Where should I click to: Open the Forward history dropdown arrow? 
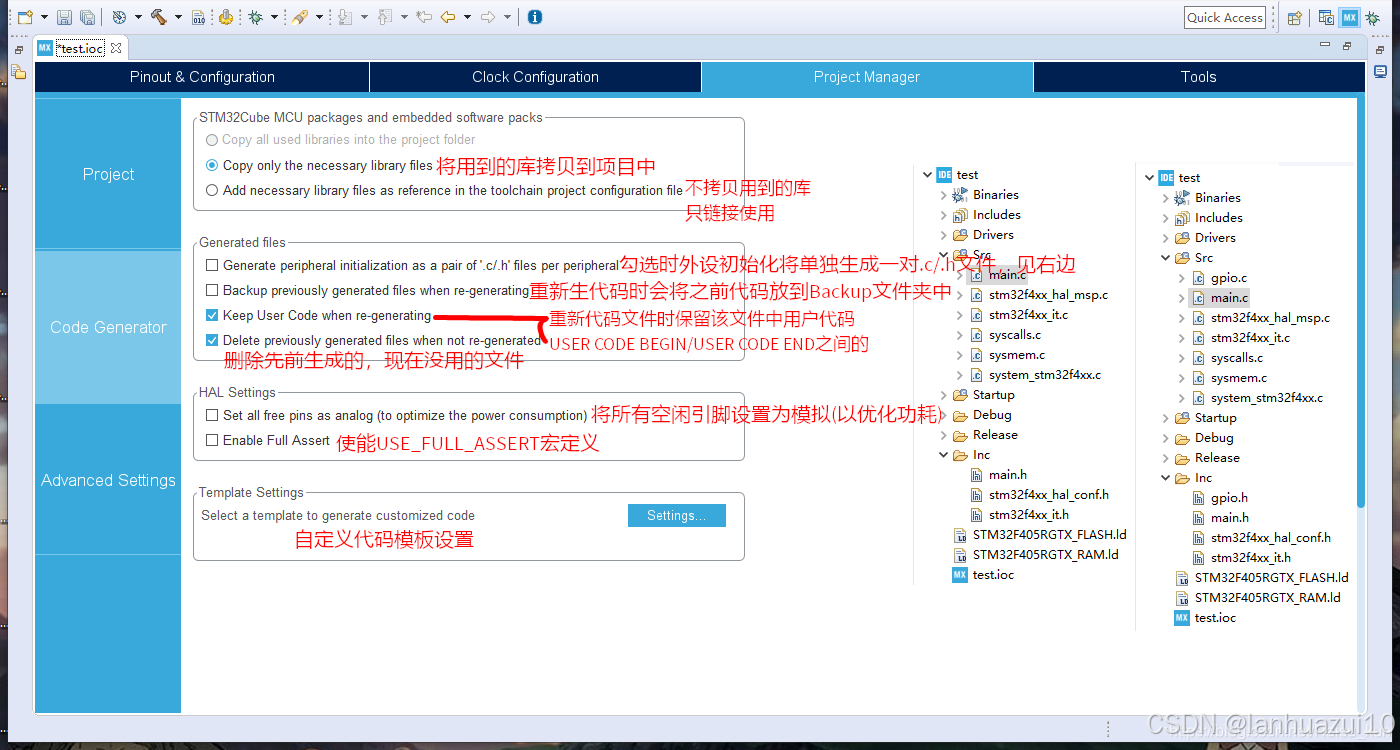[507, 17]
